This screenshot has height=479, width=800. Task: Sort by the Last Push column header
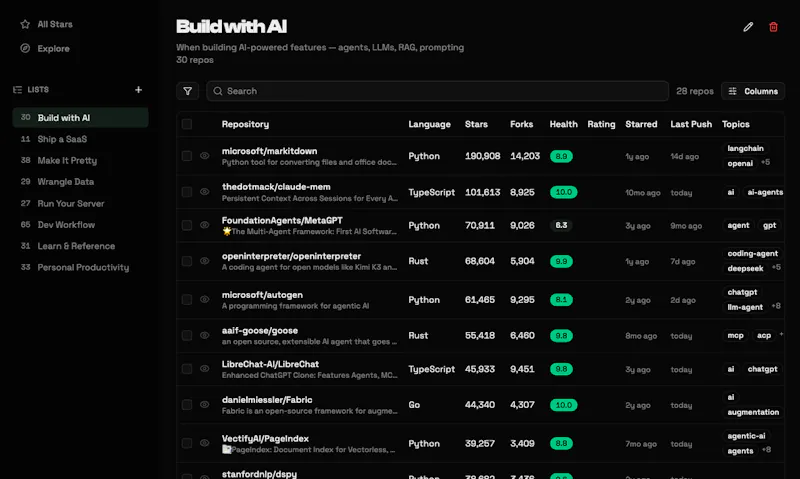tap(691, 124)
